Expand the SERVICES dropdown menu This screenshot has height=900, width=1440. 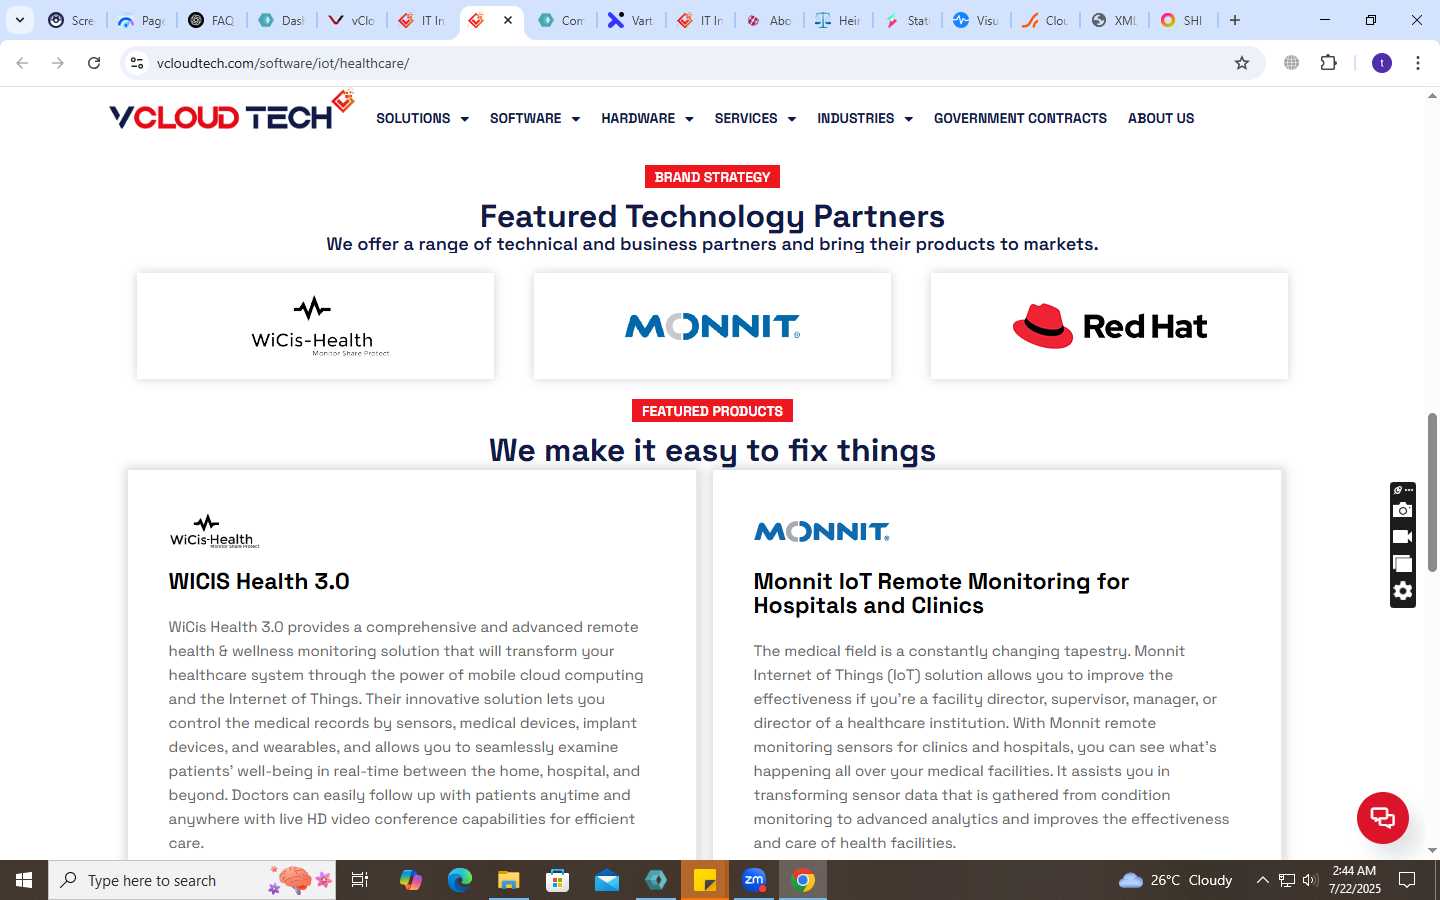pyautogui.click(x=755, y=118)
